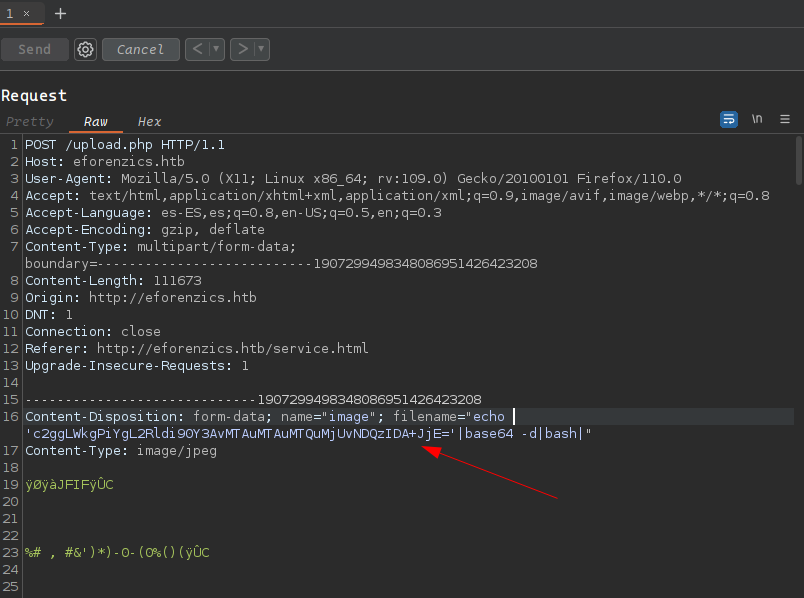Click the multipart boundary on line 15
Image resolution: width=804 pixels, height=598 pixels.
coord(253,400)
